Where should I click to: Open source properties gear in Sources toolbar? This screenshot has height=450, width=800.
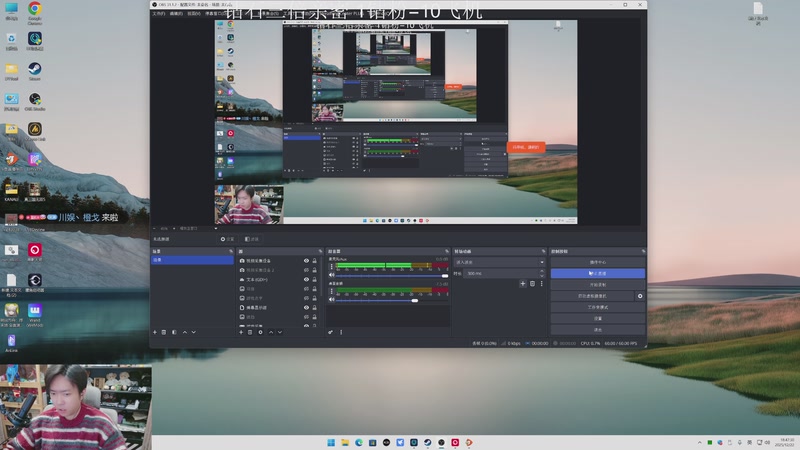point(260,332)
